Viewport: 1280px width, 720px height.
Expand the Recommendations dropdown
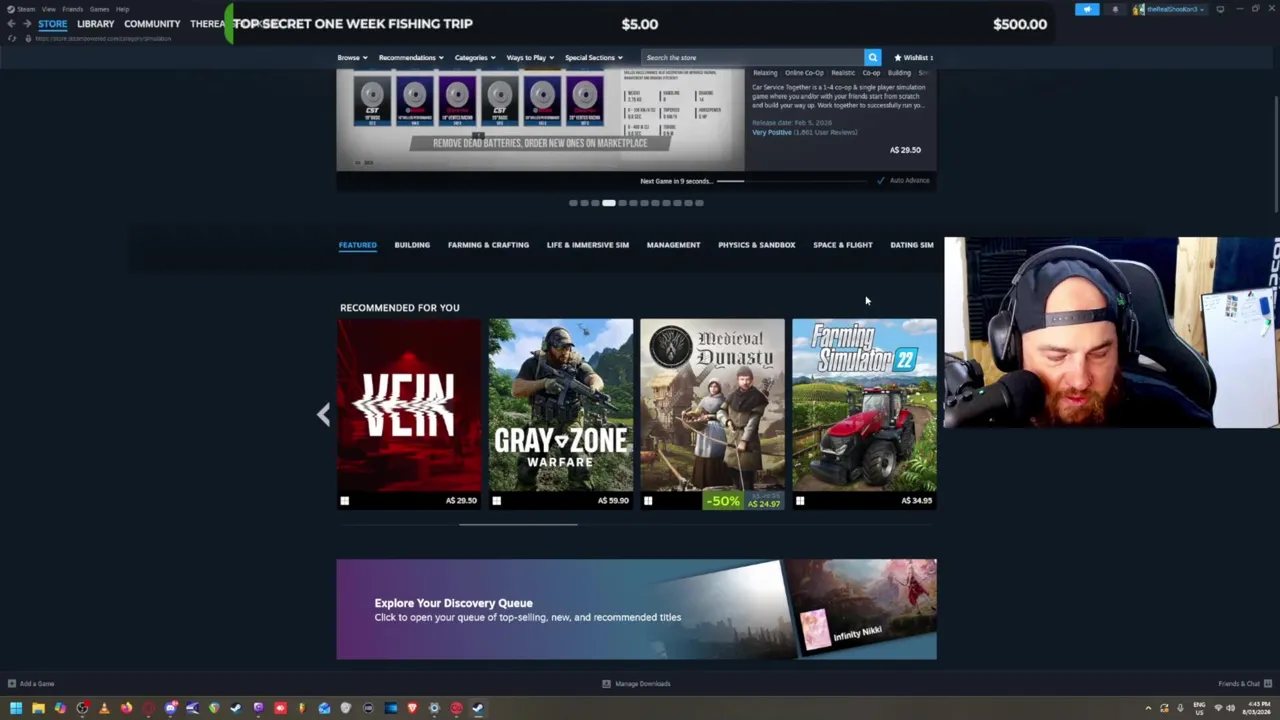[411, 58]
